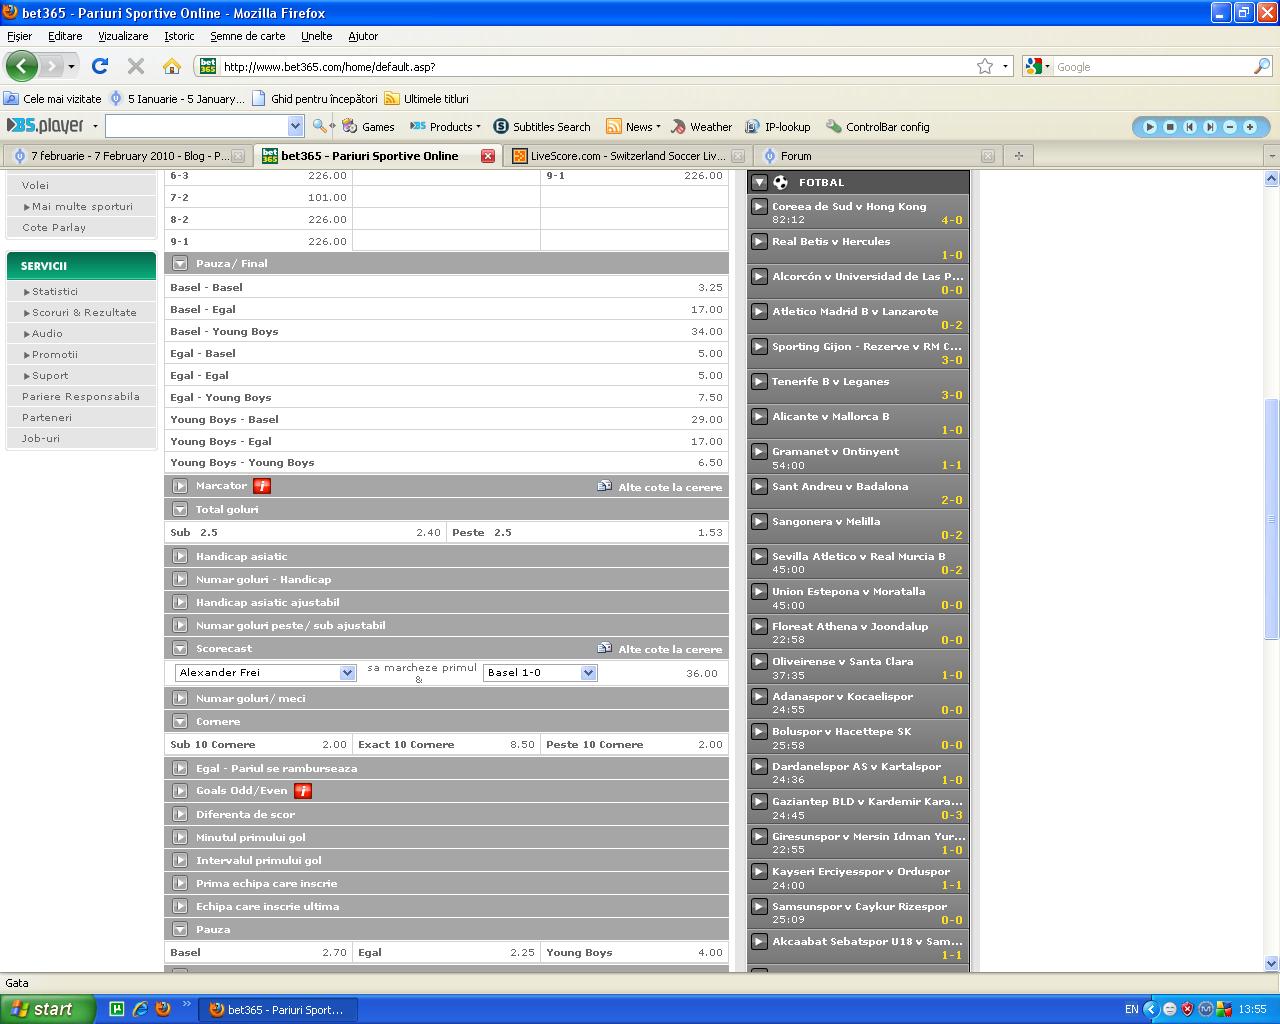Open the Weather toolbar item

click(x=701, y=127)
